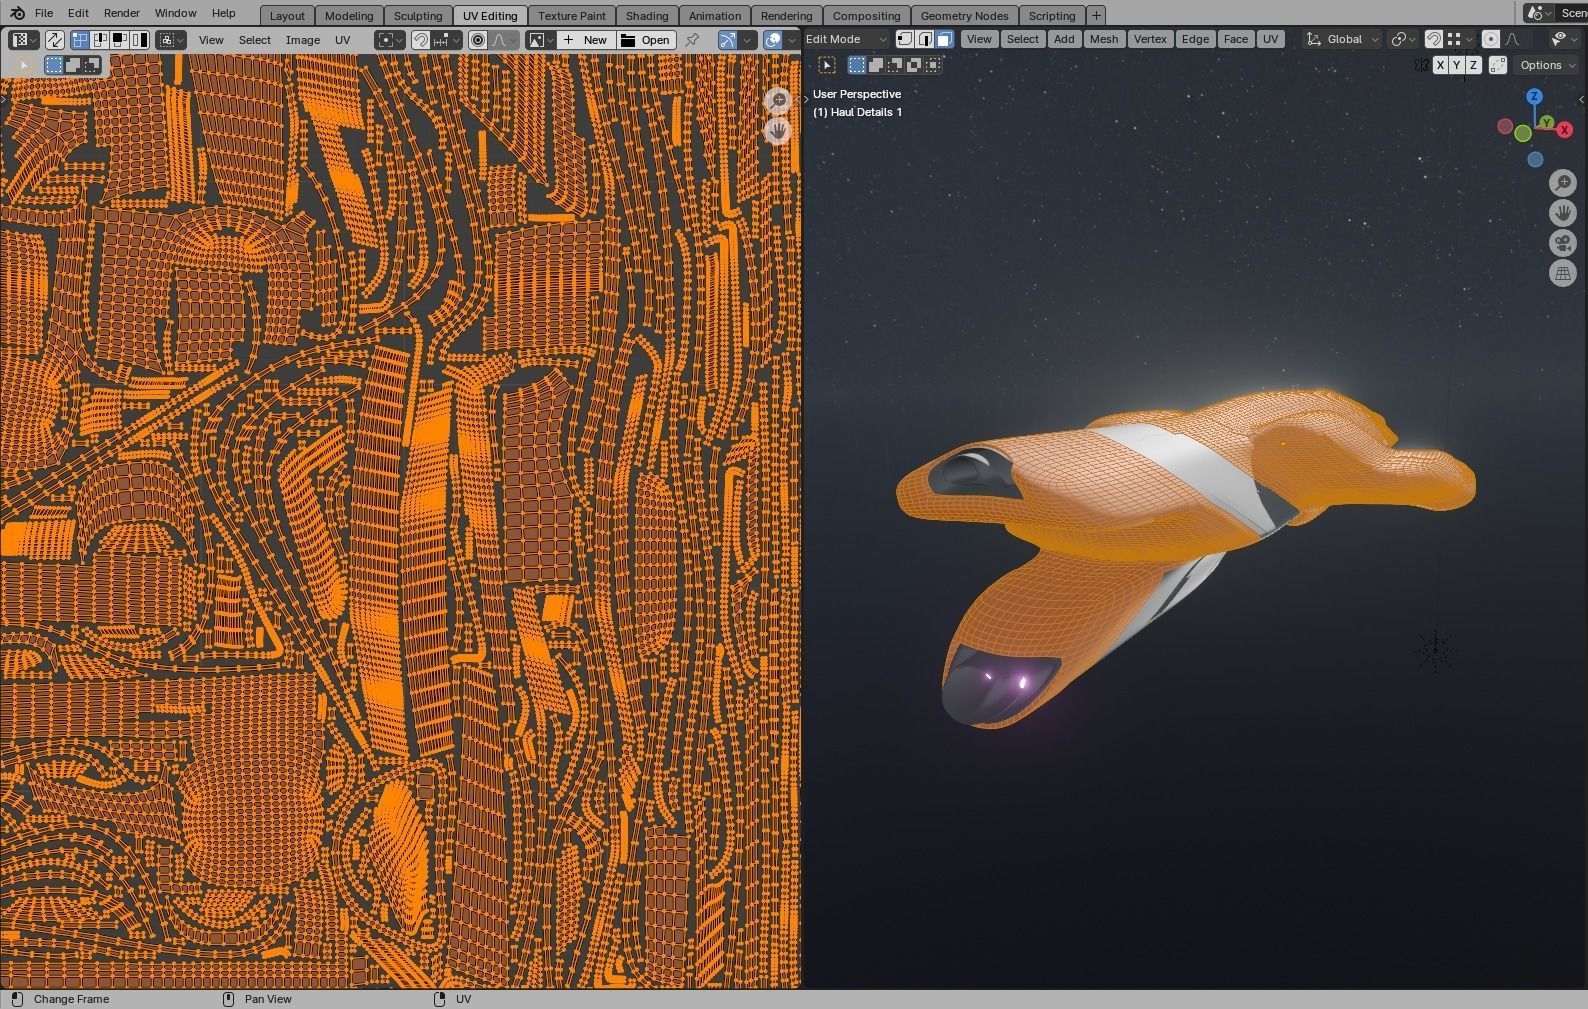Image resolution: width=1588 pixels, height=1009 pixels.
Task: Select UV face selection mode
Action: tap(120, 40)
